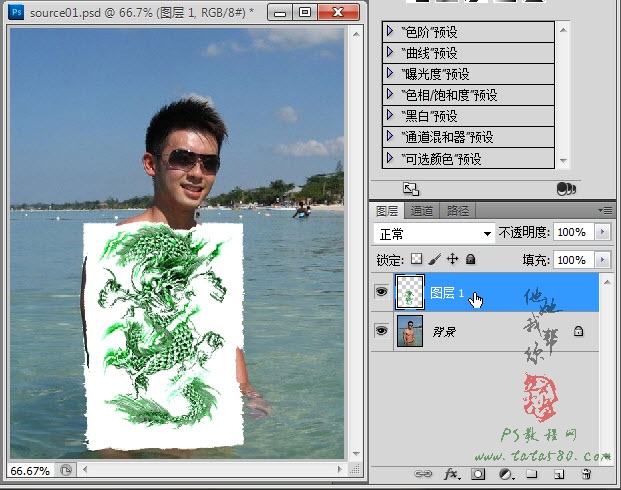The height and width of the screenshot is (490, 621).
Task: Open the blend mode 正常 dropdown
Action: click(x=434, y=234)
